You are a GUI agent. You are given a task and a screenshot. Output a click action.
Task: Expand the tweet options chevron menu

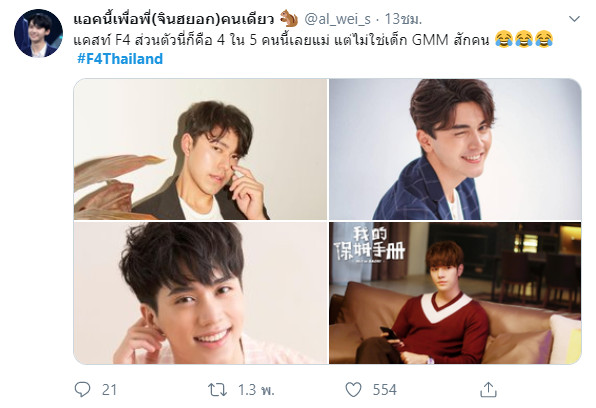tap(574, 18)
